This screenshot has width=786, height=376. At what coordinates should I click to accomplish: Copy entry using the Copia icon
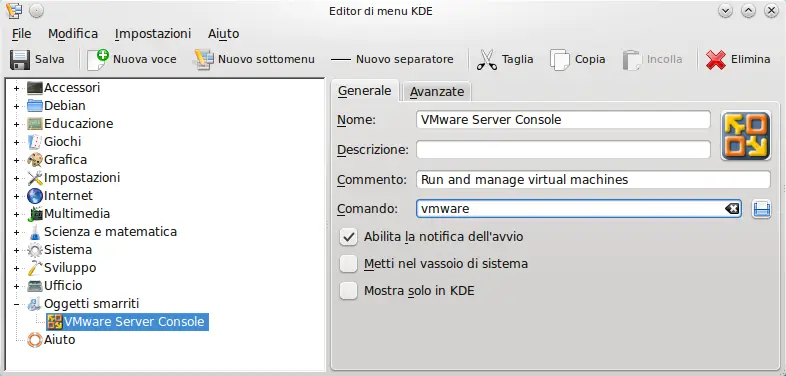pos(560,60)
